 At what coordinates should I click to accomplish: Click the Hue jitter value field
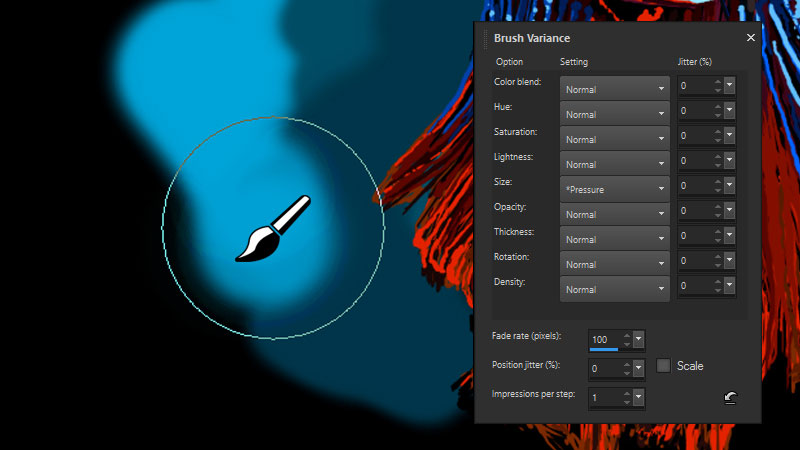click(x=695, y=111)
